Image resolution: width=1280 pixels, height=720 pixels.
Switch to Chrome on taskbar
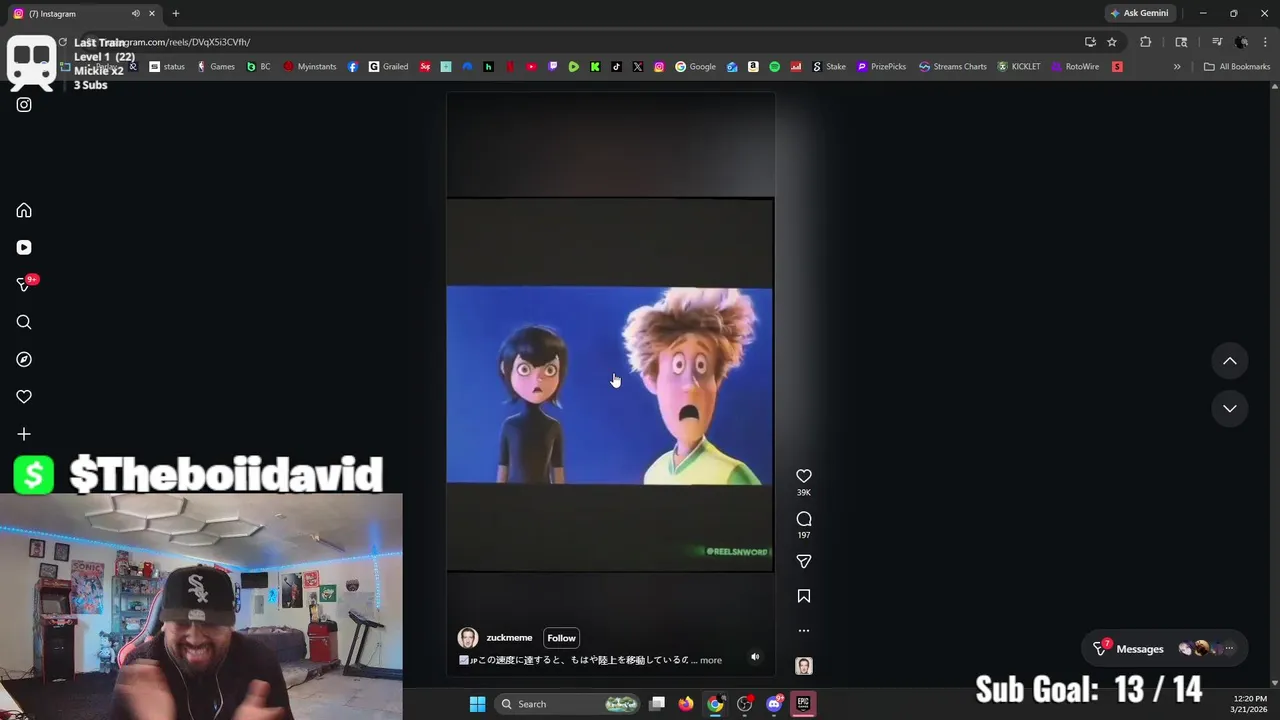[x=715, y=704]
